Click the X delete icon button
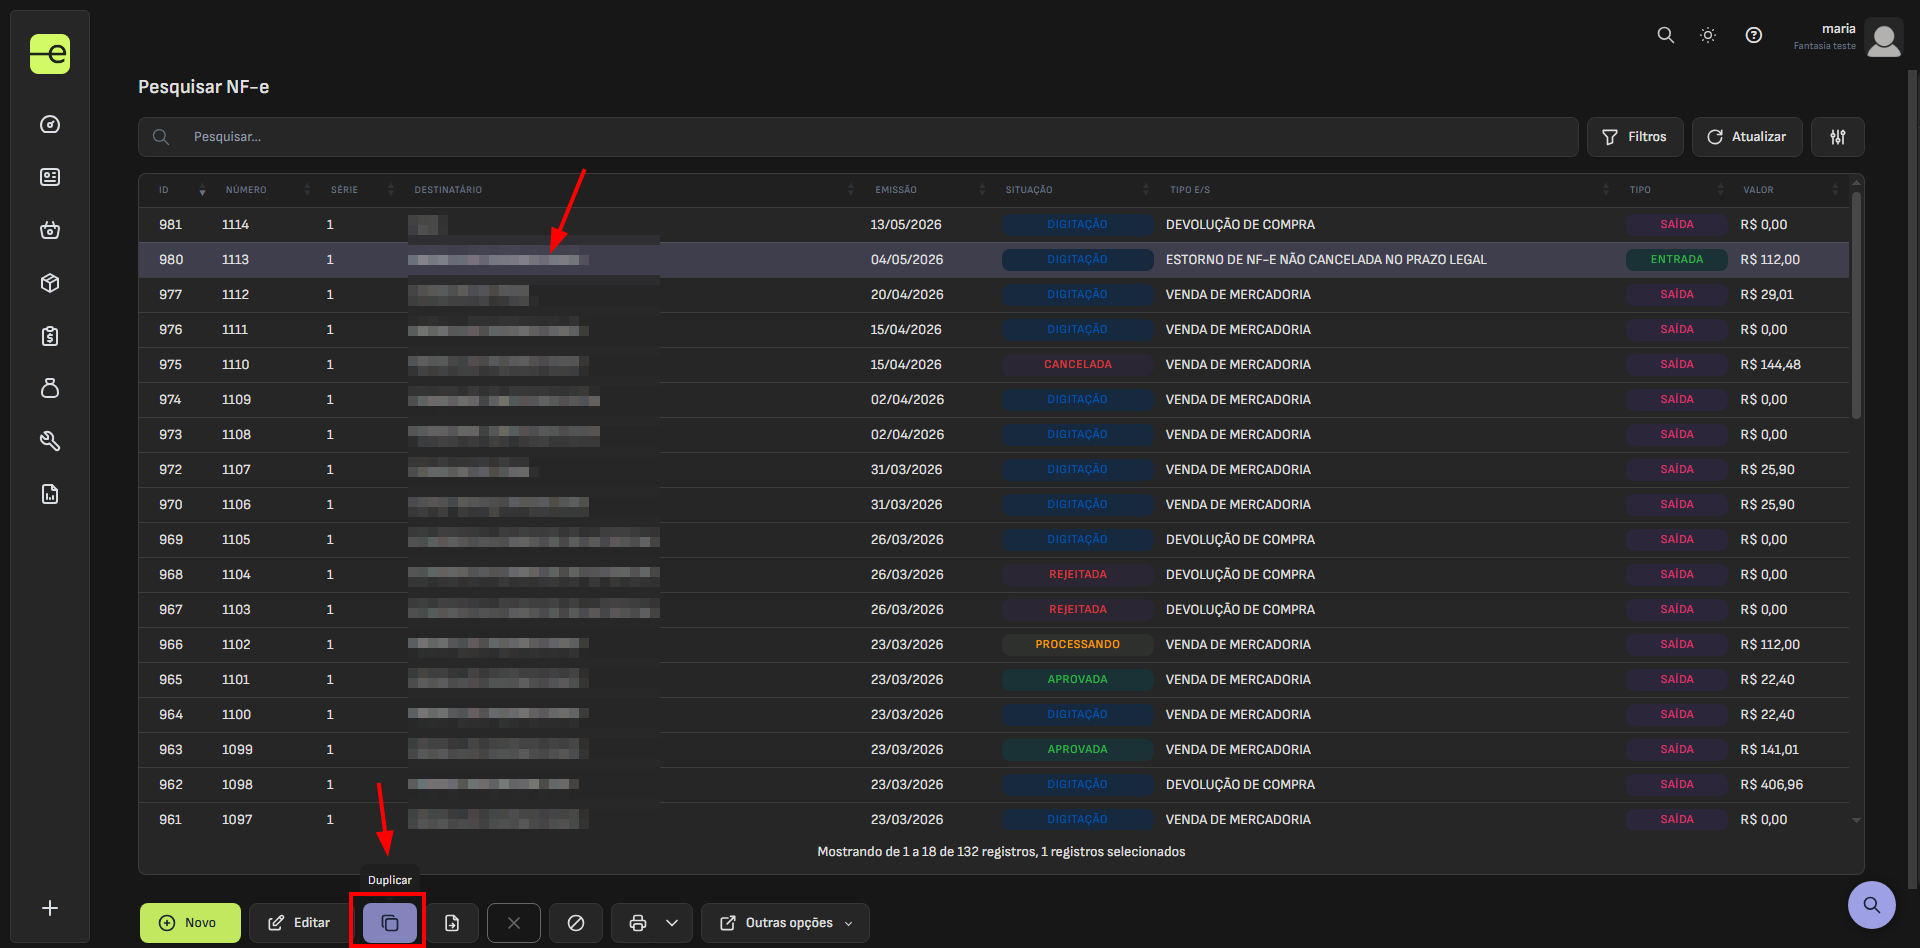 click(514, 923)
